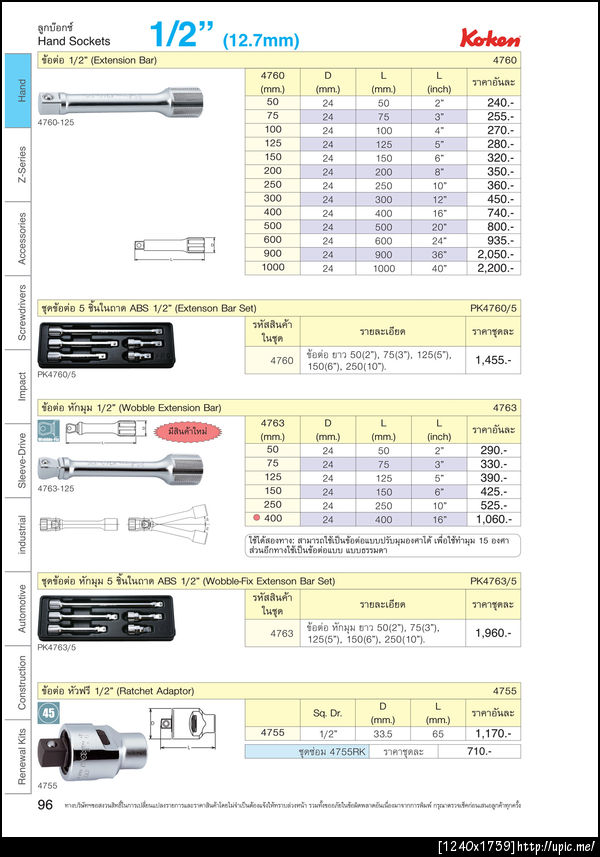Click the price 935.-
This screenshot has width=600, height=857.
pos(500,240)
